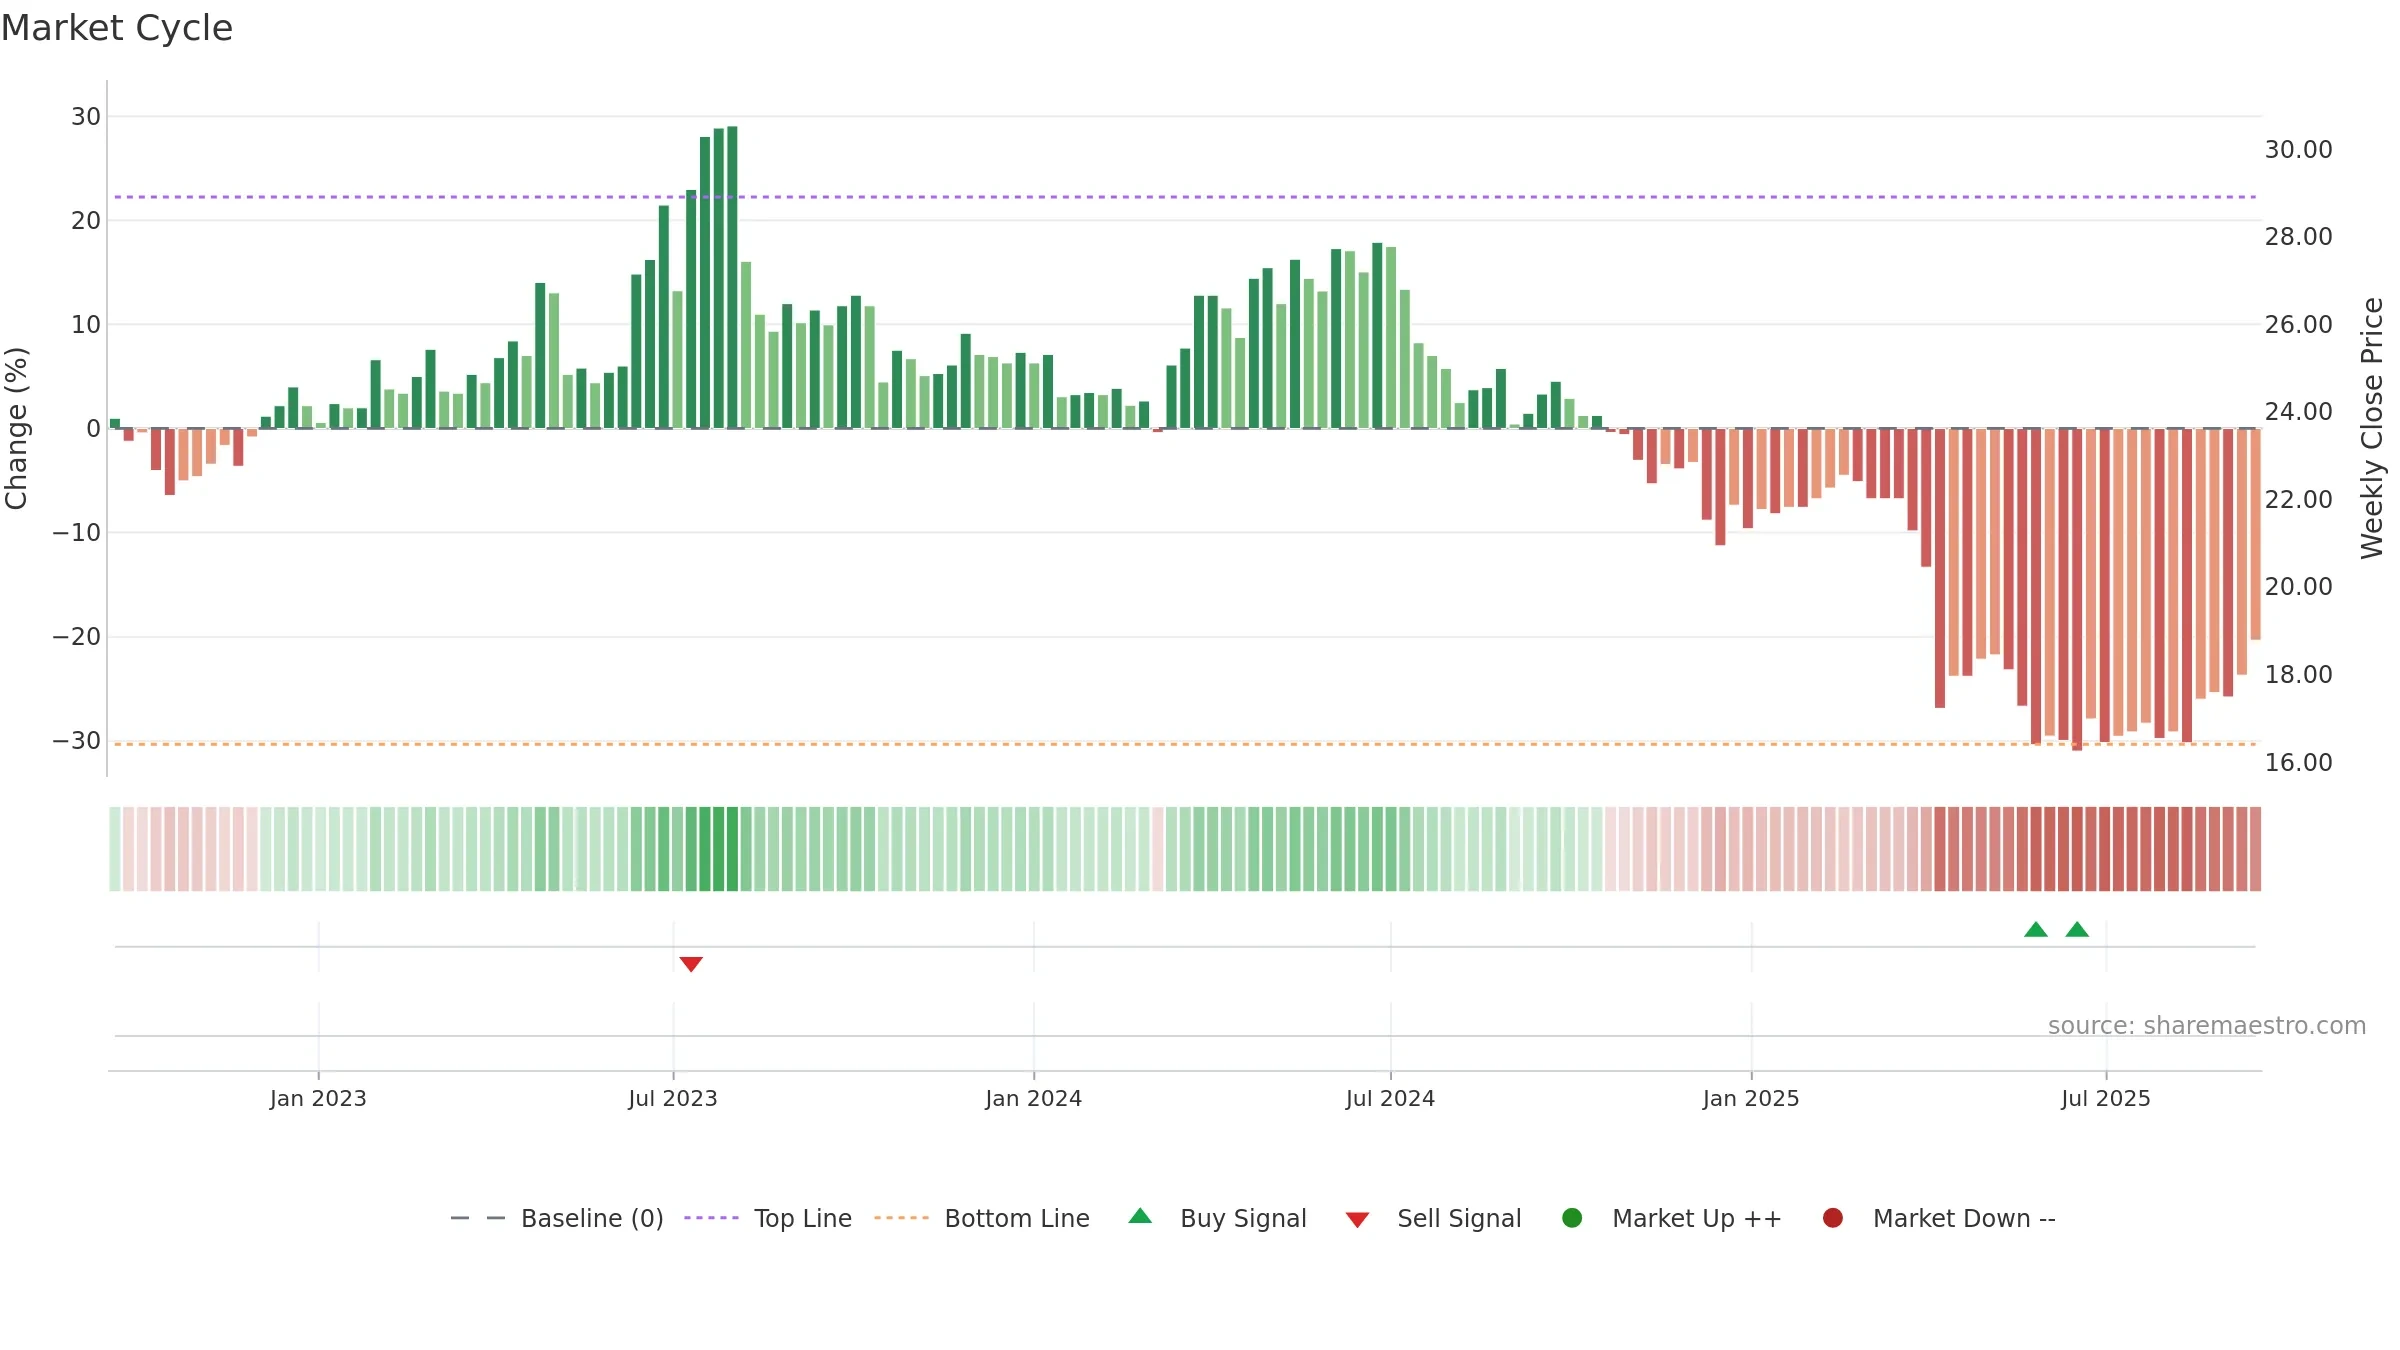The image size is (2400, 1350).
Task: Click the green Market Up circle icon
Action: (x=1572, y=1218)
